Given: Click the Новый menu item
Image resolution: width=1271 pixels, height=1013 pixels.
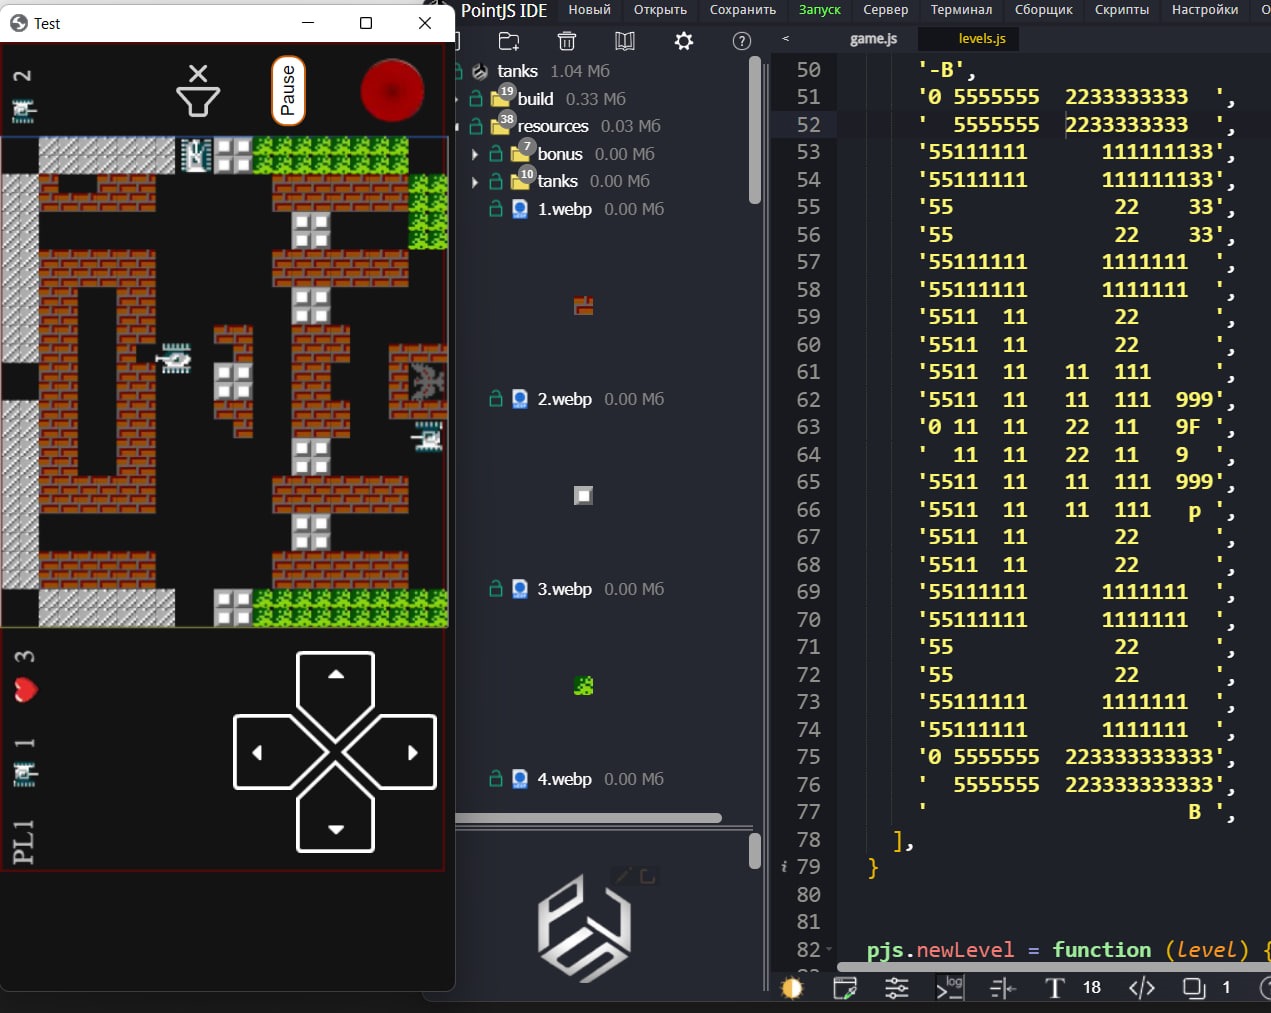Looking at the screenshot, I should 590,10.
